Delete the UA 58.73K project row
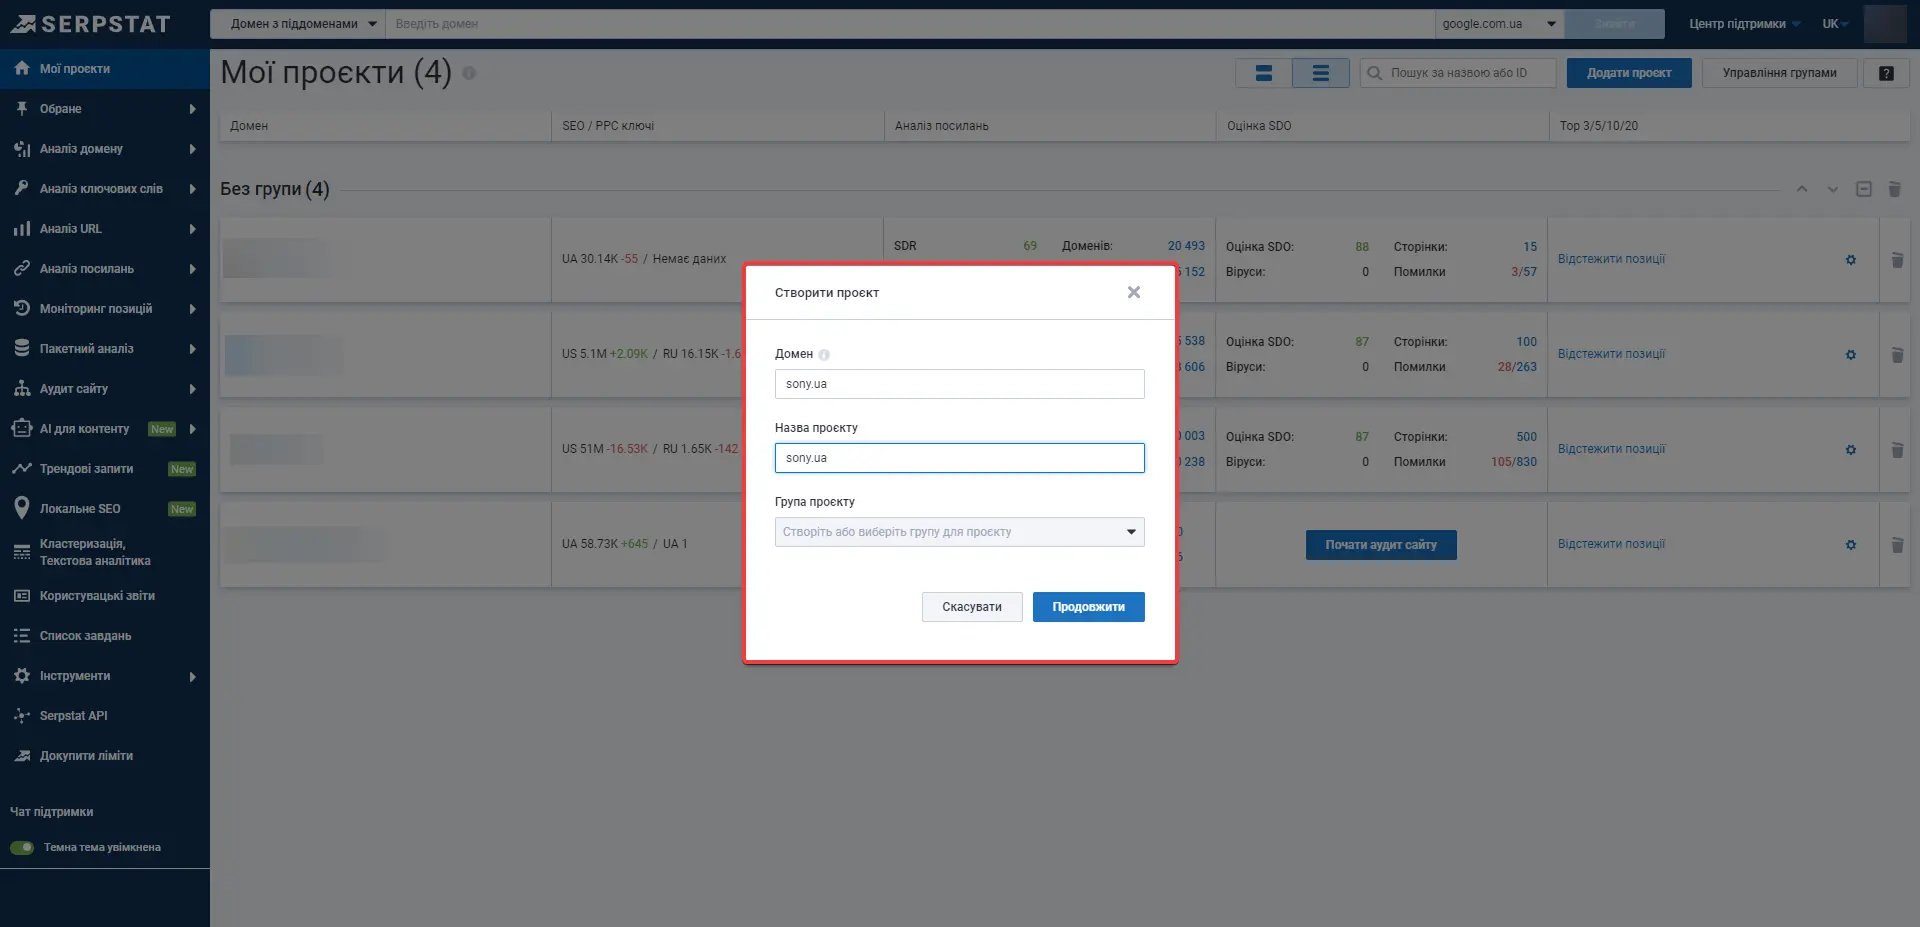Viewport: 1920px width, 927px height. pos(1897,545)
